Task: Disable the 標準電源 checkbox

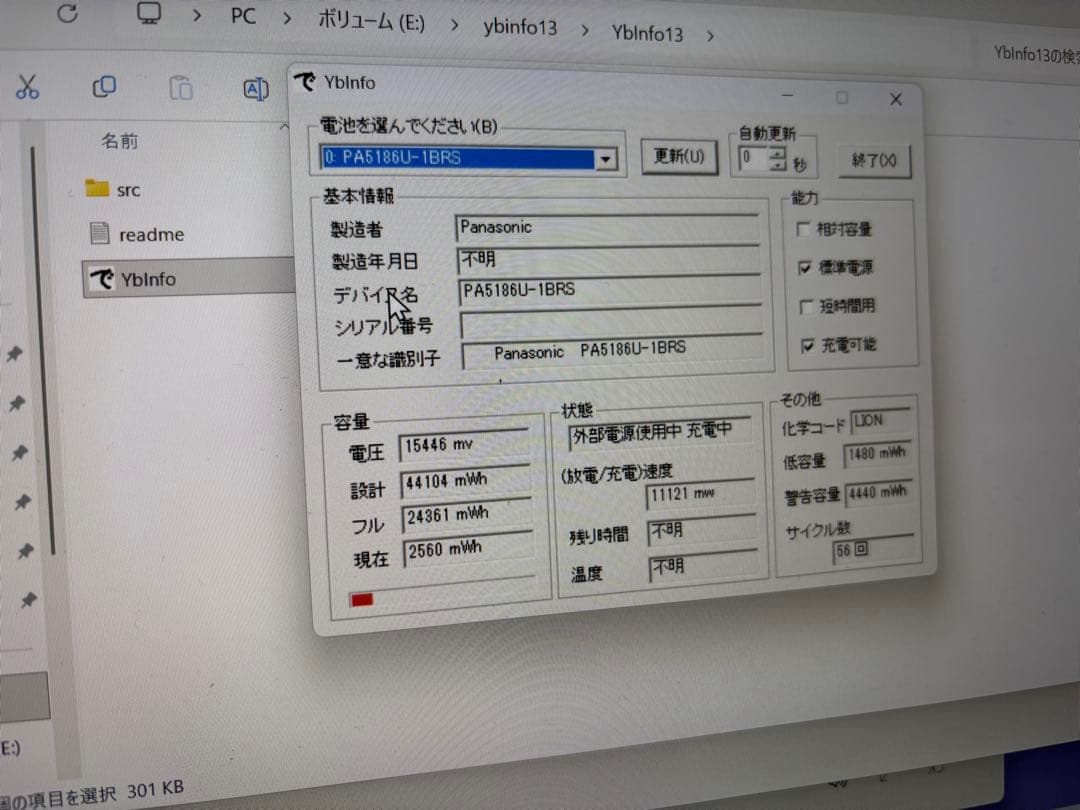Action: point(805,268)
